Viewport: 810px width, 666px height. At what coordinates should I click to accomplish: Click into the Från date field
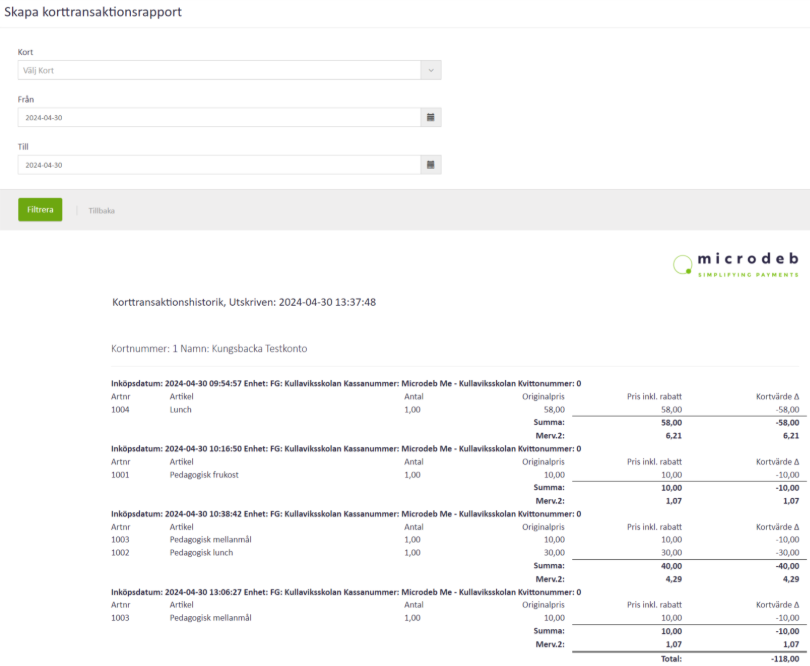pos(220,118)
